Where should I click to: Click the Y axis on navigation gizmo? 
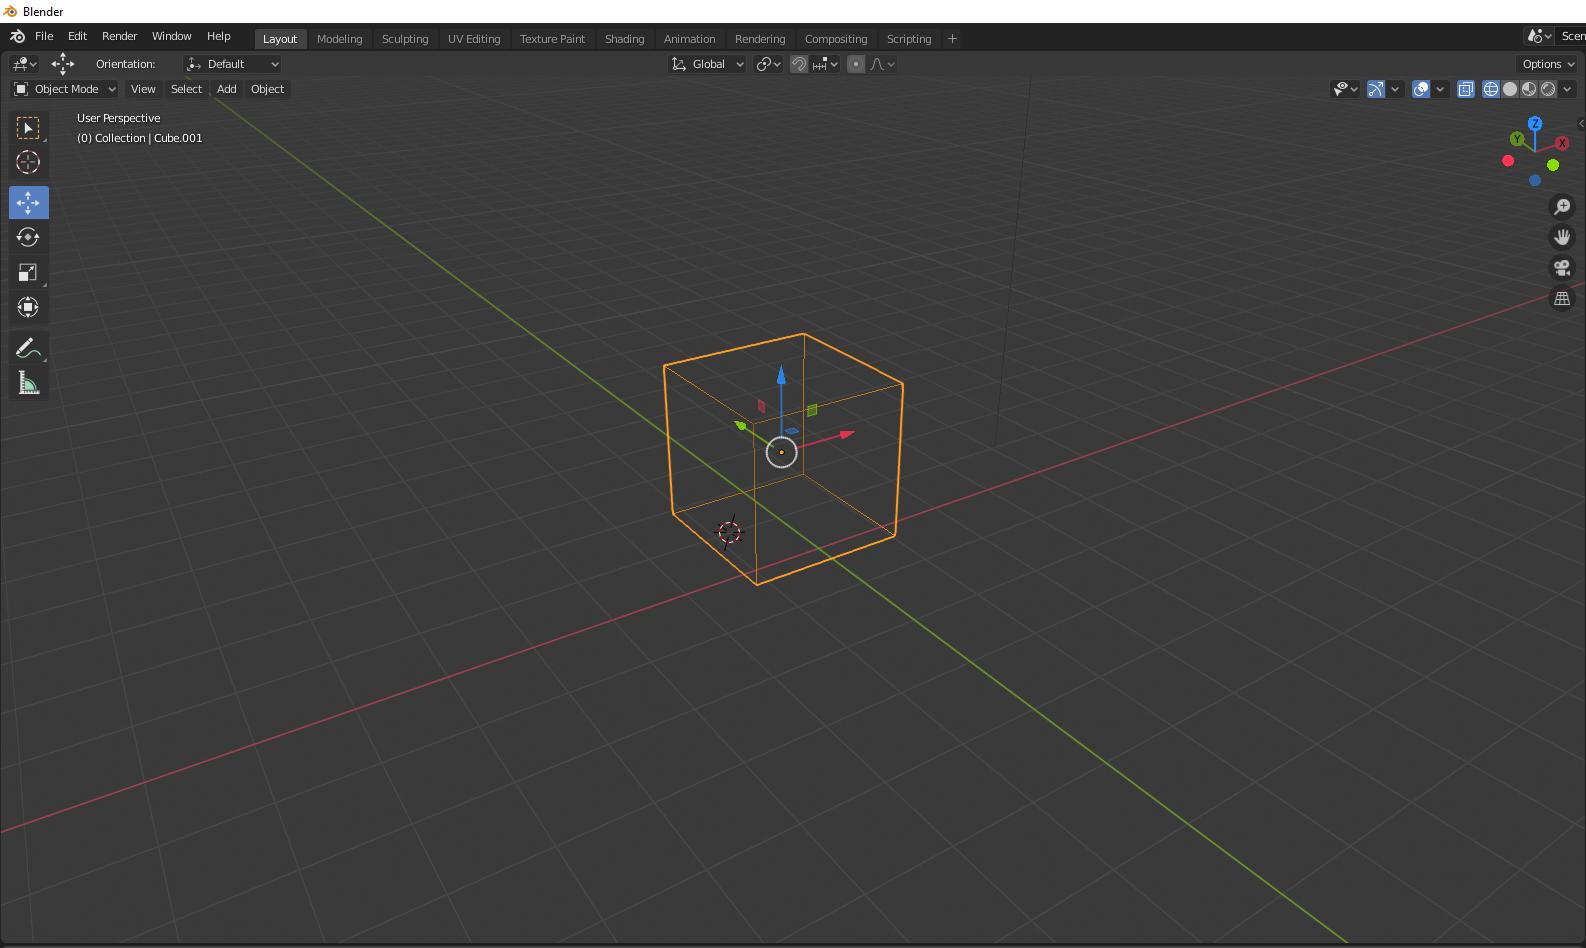[1517, 139]
